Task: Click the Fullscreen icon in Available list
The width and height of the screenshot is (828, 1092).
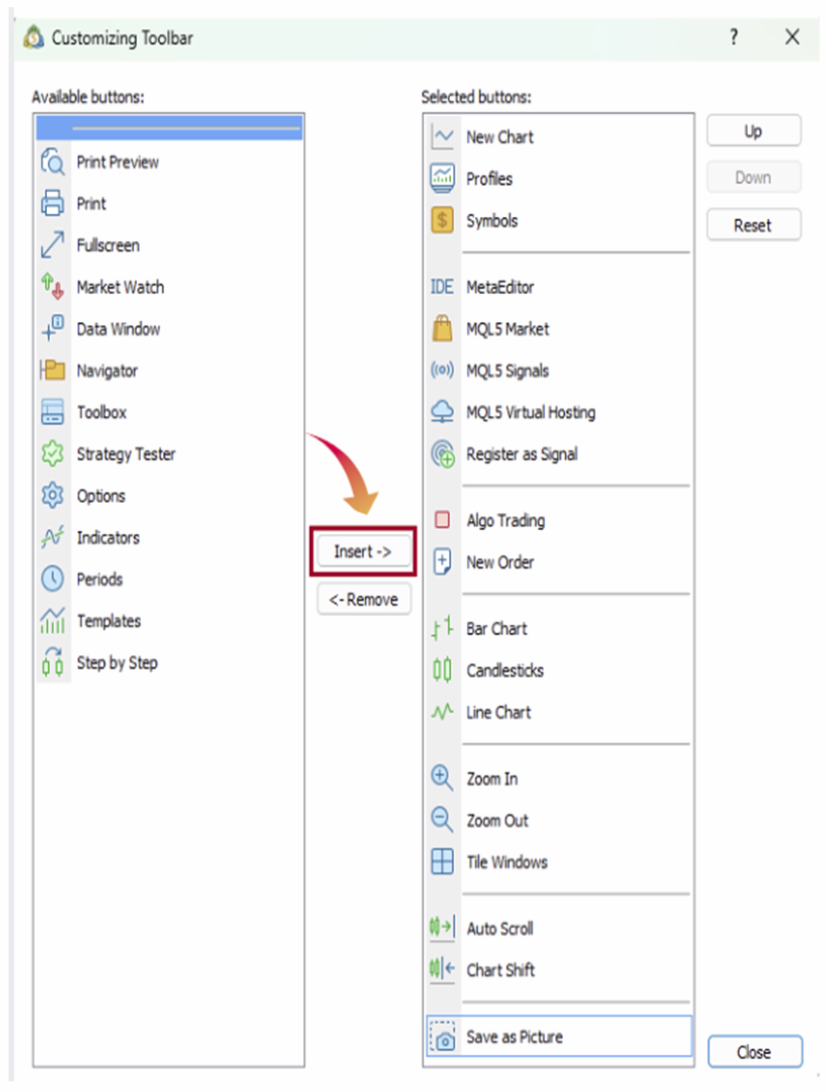Action: [53, 245]
